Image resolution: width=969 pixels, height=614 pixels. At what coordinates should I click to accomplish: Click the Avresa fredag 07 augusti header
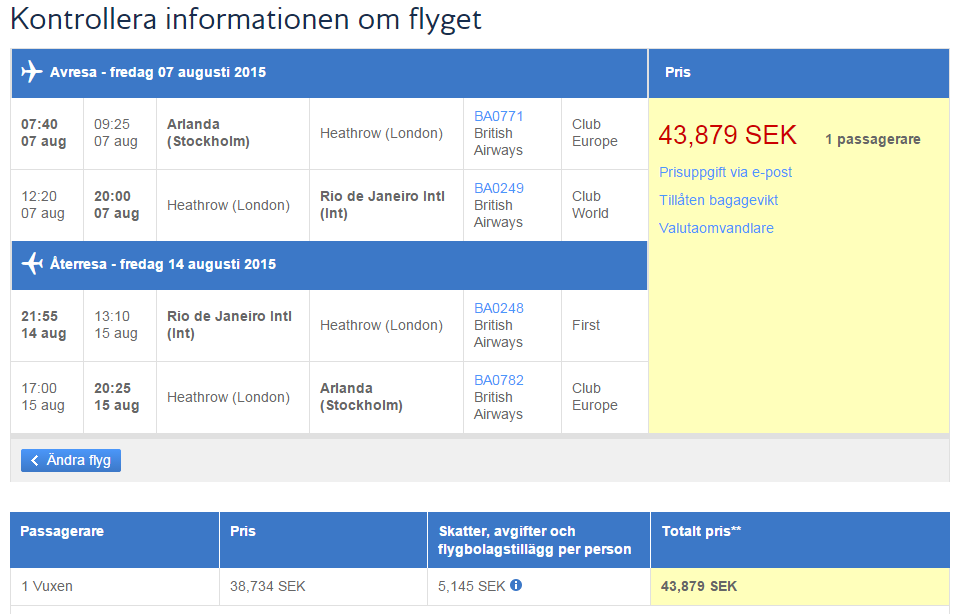(158, 72)
